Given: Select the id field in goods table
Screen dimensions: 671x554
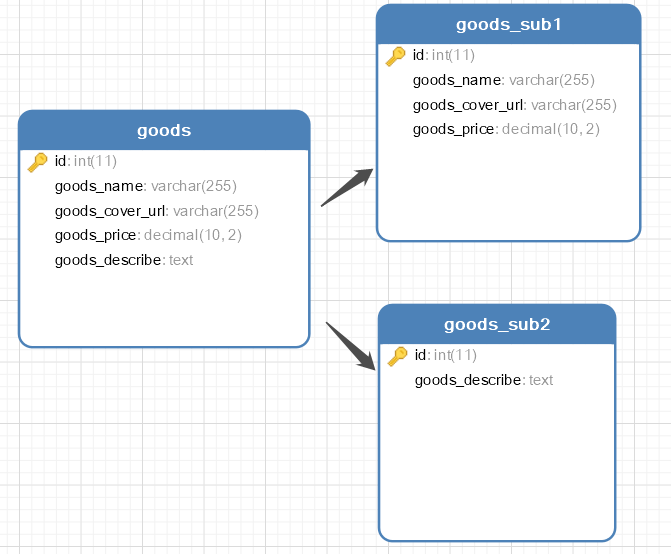Looking at the screenshot, I should (86, 161).
